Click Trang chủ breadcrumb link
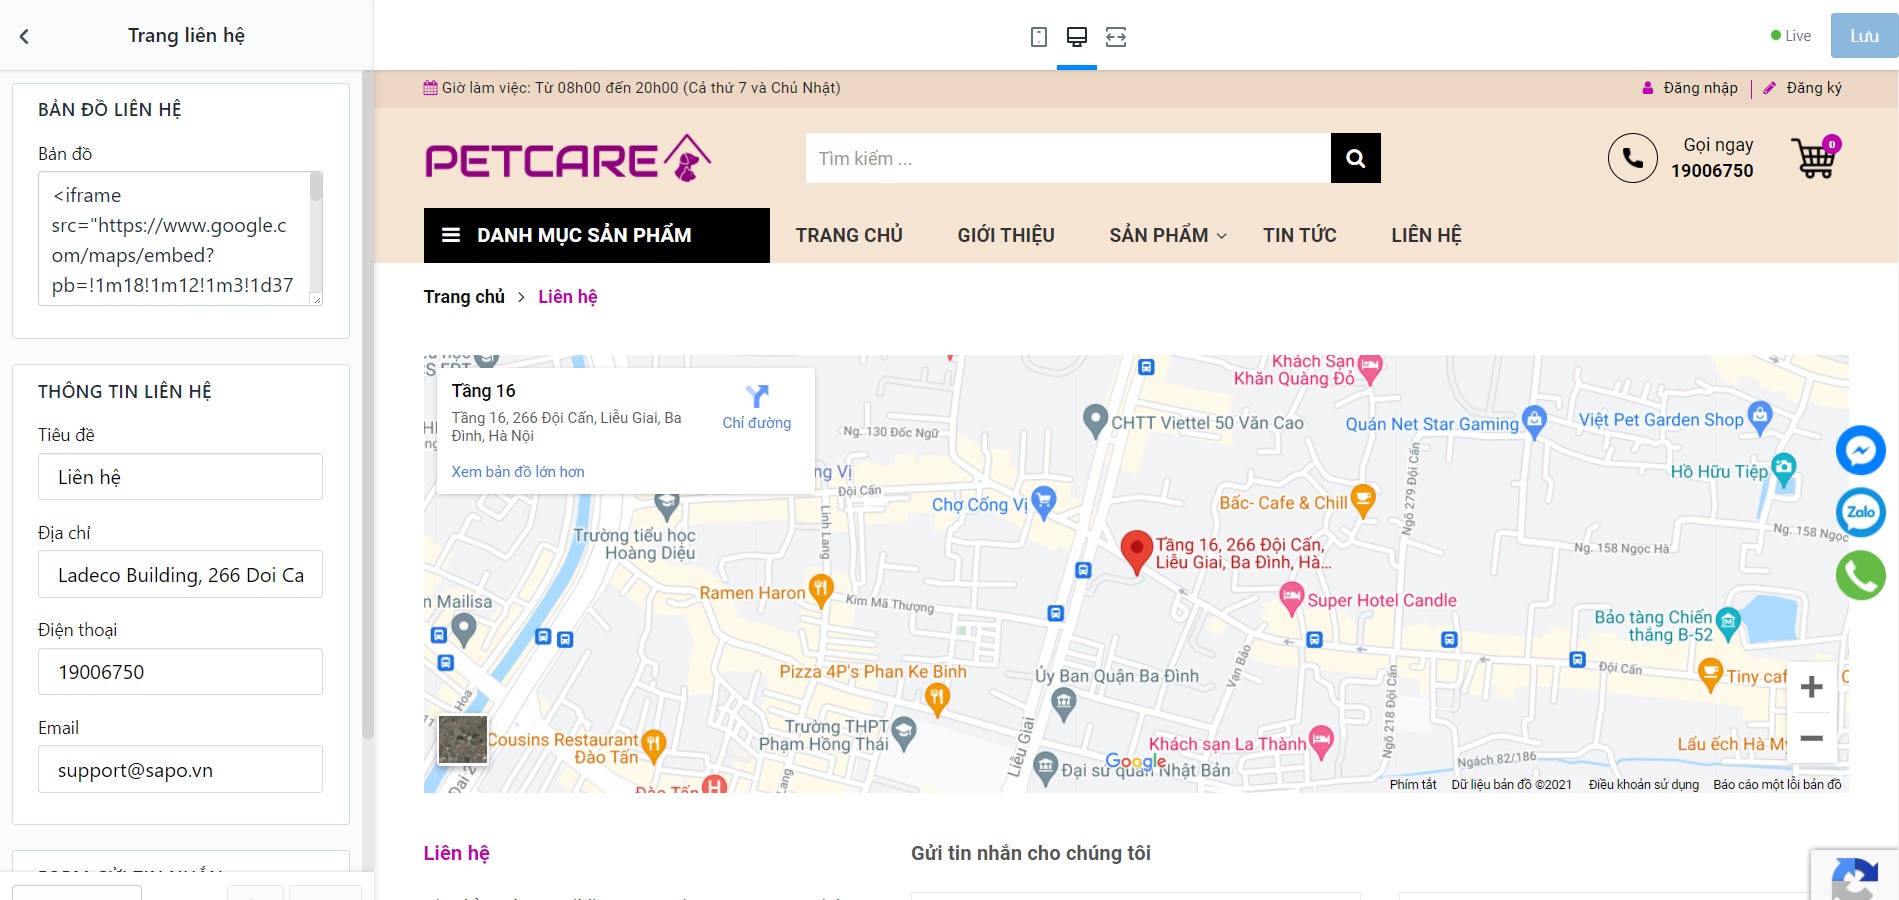Image resolution: width=1899 pixels, height=900 pixels. pyautogui.click(x=464, y=297)
